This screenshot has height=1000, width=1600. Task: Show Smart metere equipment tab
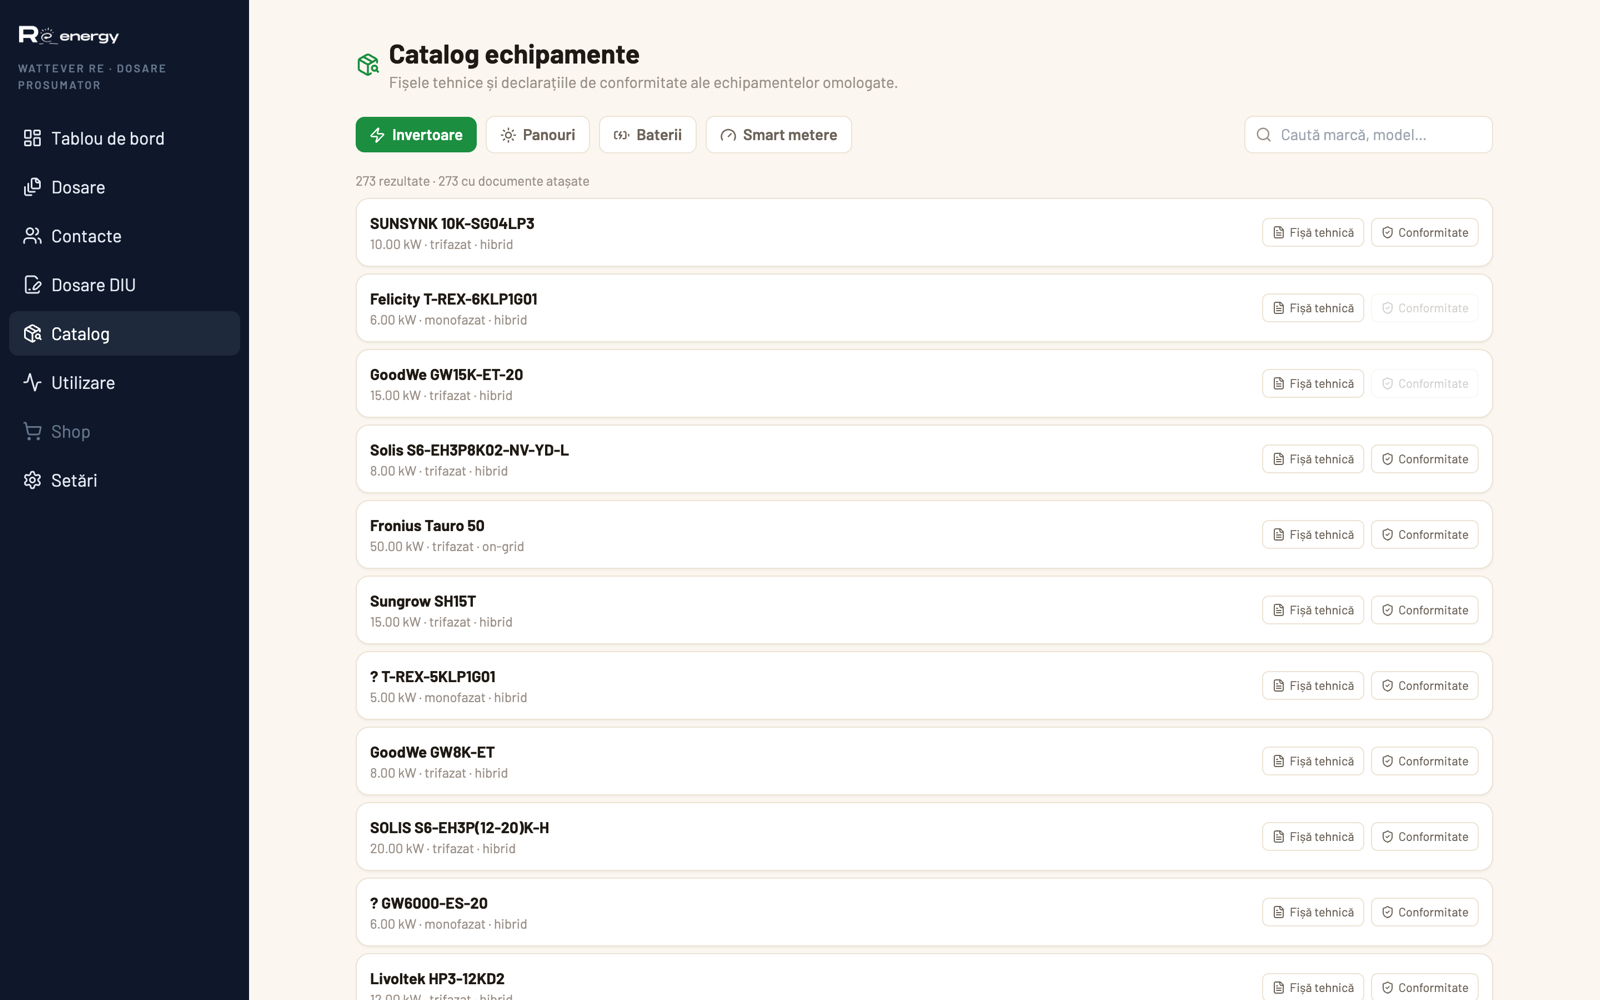point(779,135)
